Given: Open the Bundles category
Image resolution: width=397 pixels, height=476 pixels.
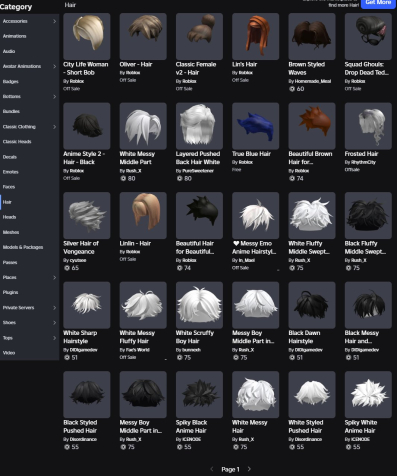Looking at the screenshot, I should [11, 111].
